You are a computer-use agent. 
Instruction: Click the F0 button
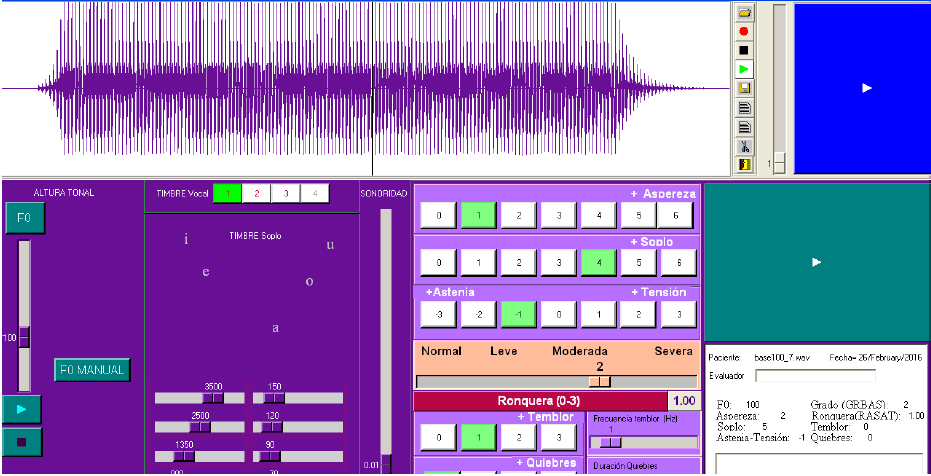(24, 218)
